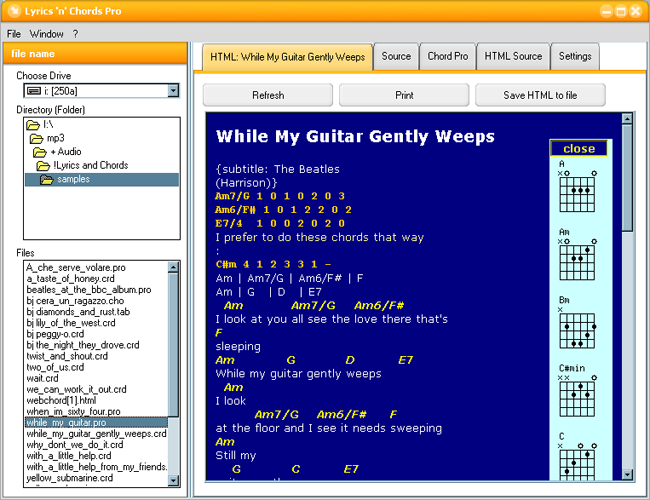Click the C#m chord definition line
The image size is (650, 500).
[274, 264]
